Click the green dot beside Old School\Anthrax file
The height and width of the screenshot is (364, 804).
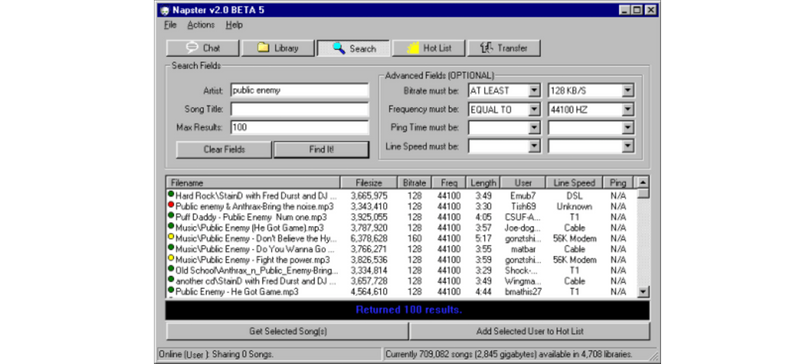171,269
